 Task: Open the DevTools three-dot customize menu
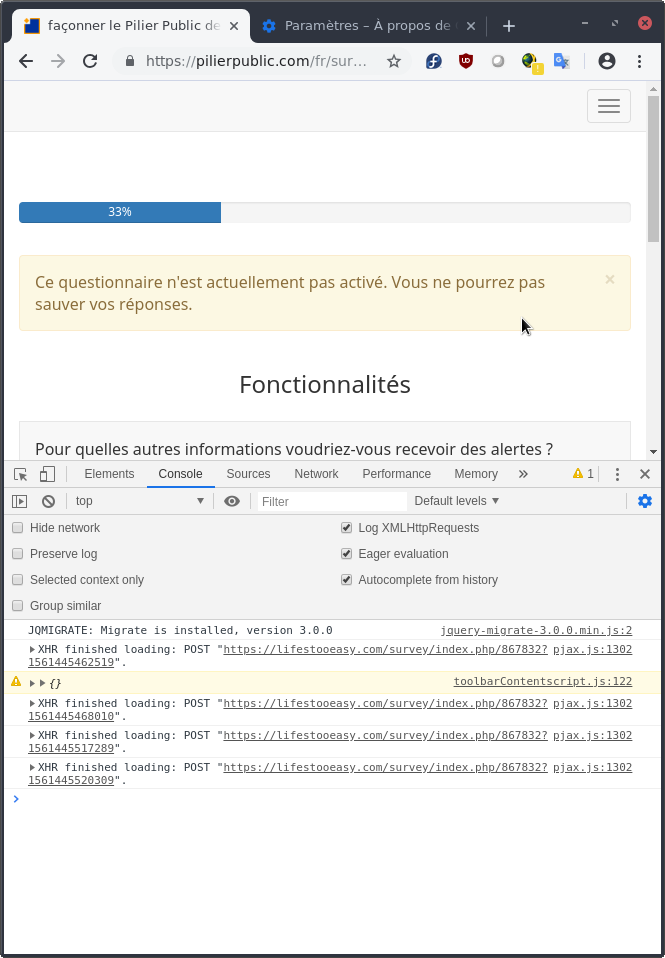(x=617, y=474)
